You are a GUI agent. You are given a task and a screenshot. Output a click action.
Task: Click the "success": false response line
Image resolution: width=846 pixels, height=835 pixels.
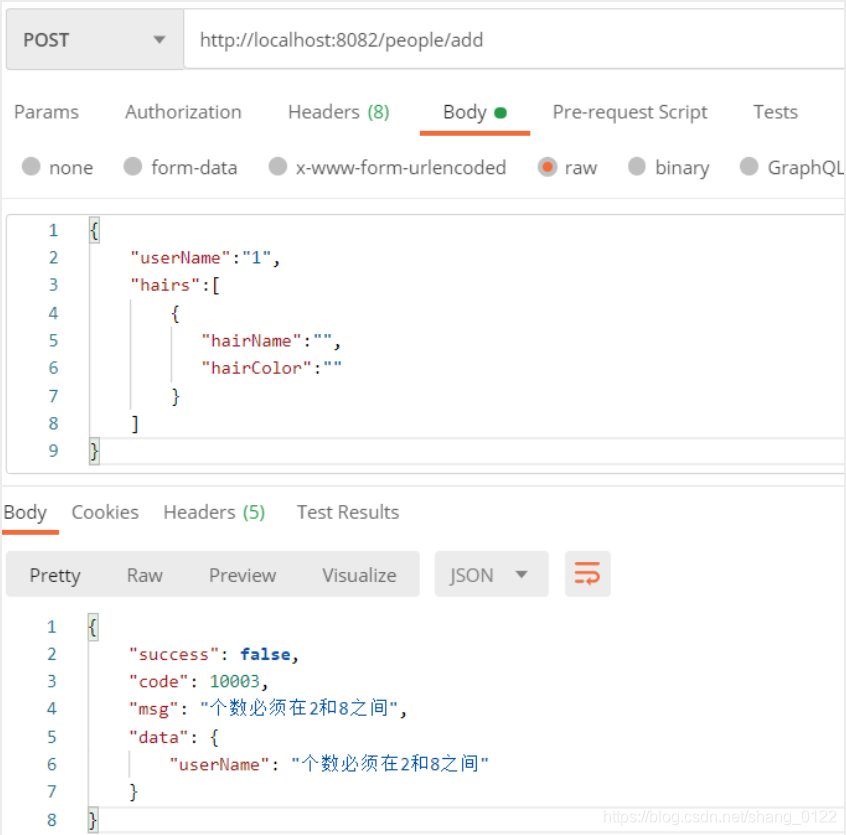pos(214,654)
